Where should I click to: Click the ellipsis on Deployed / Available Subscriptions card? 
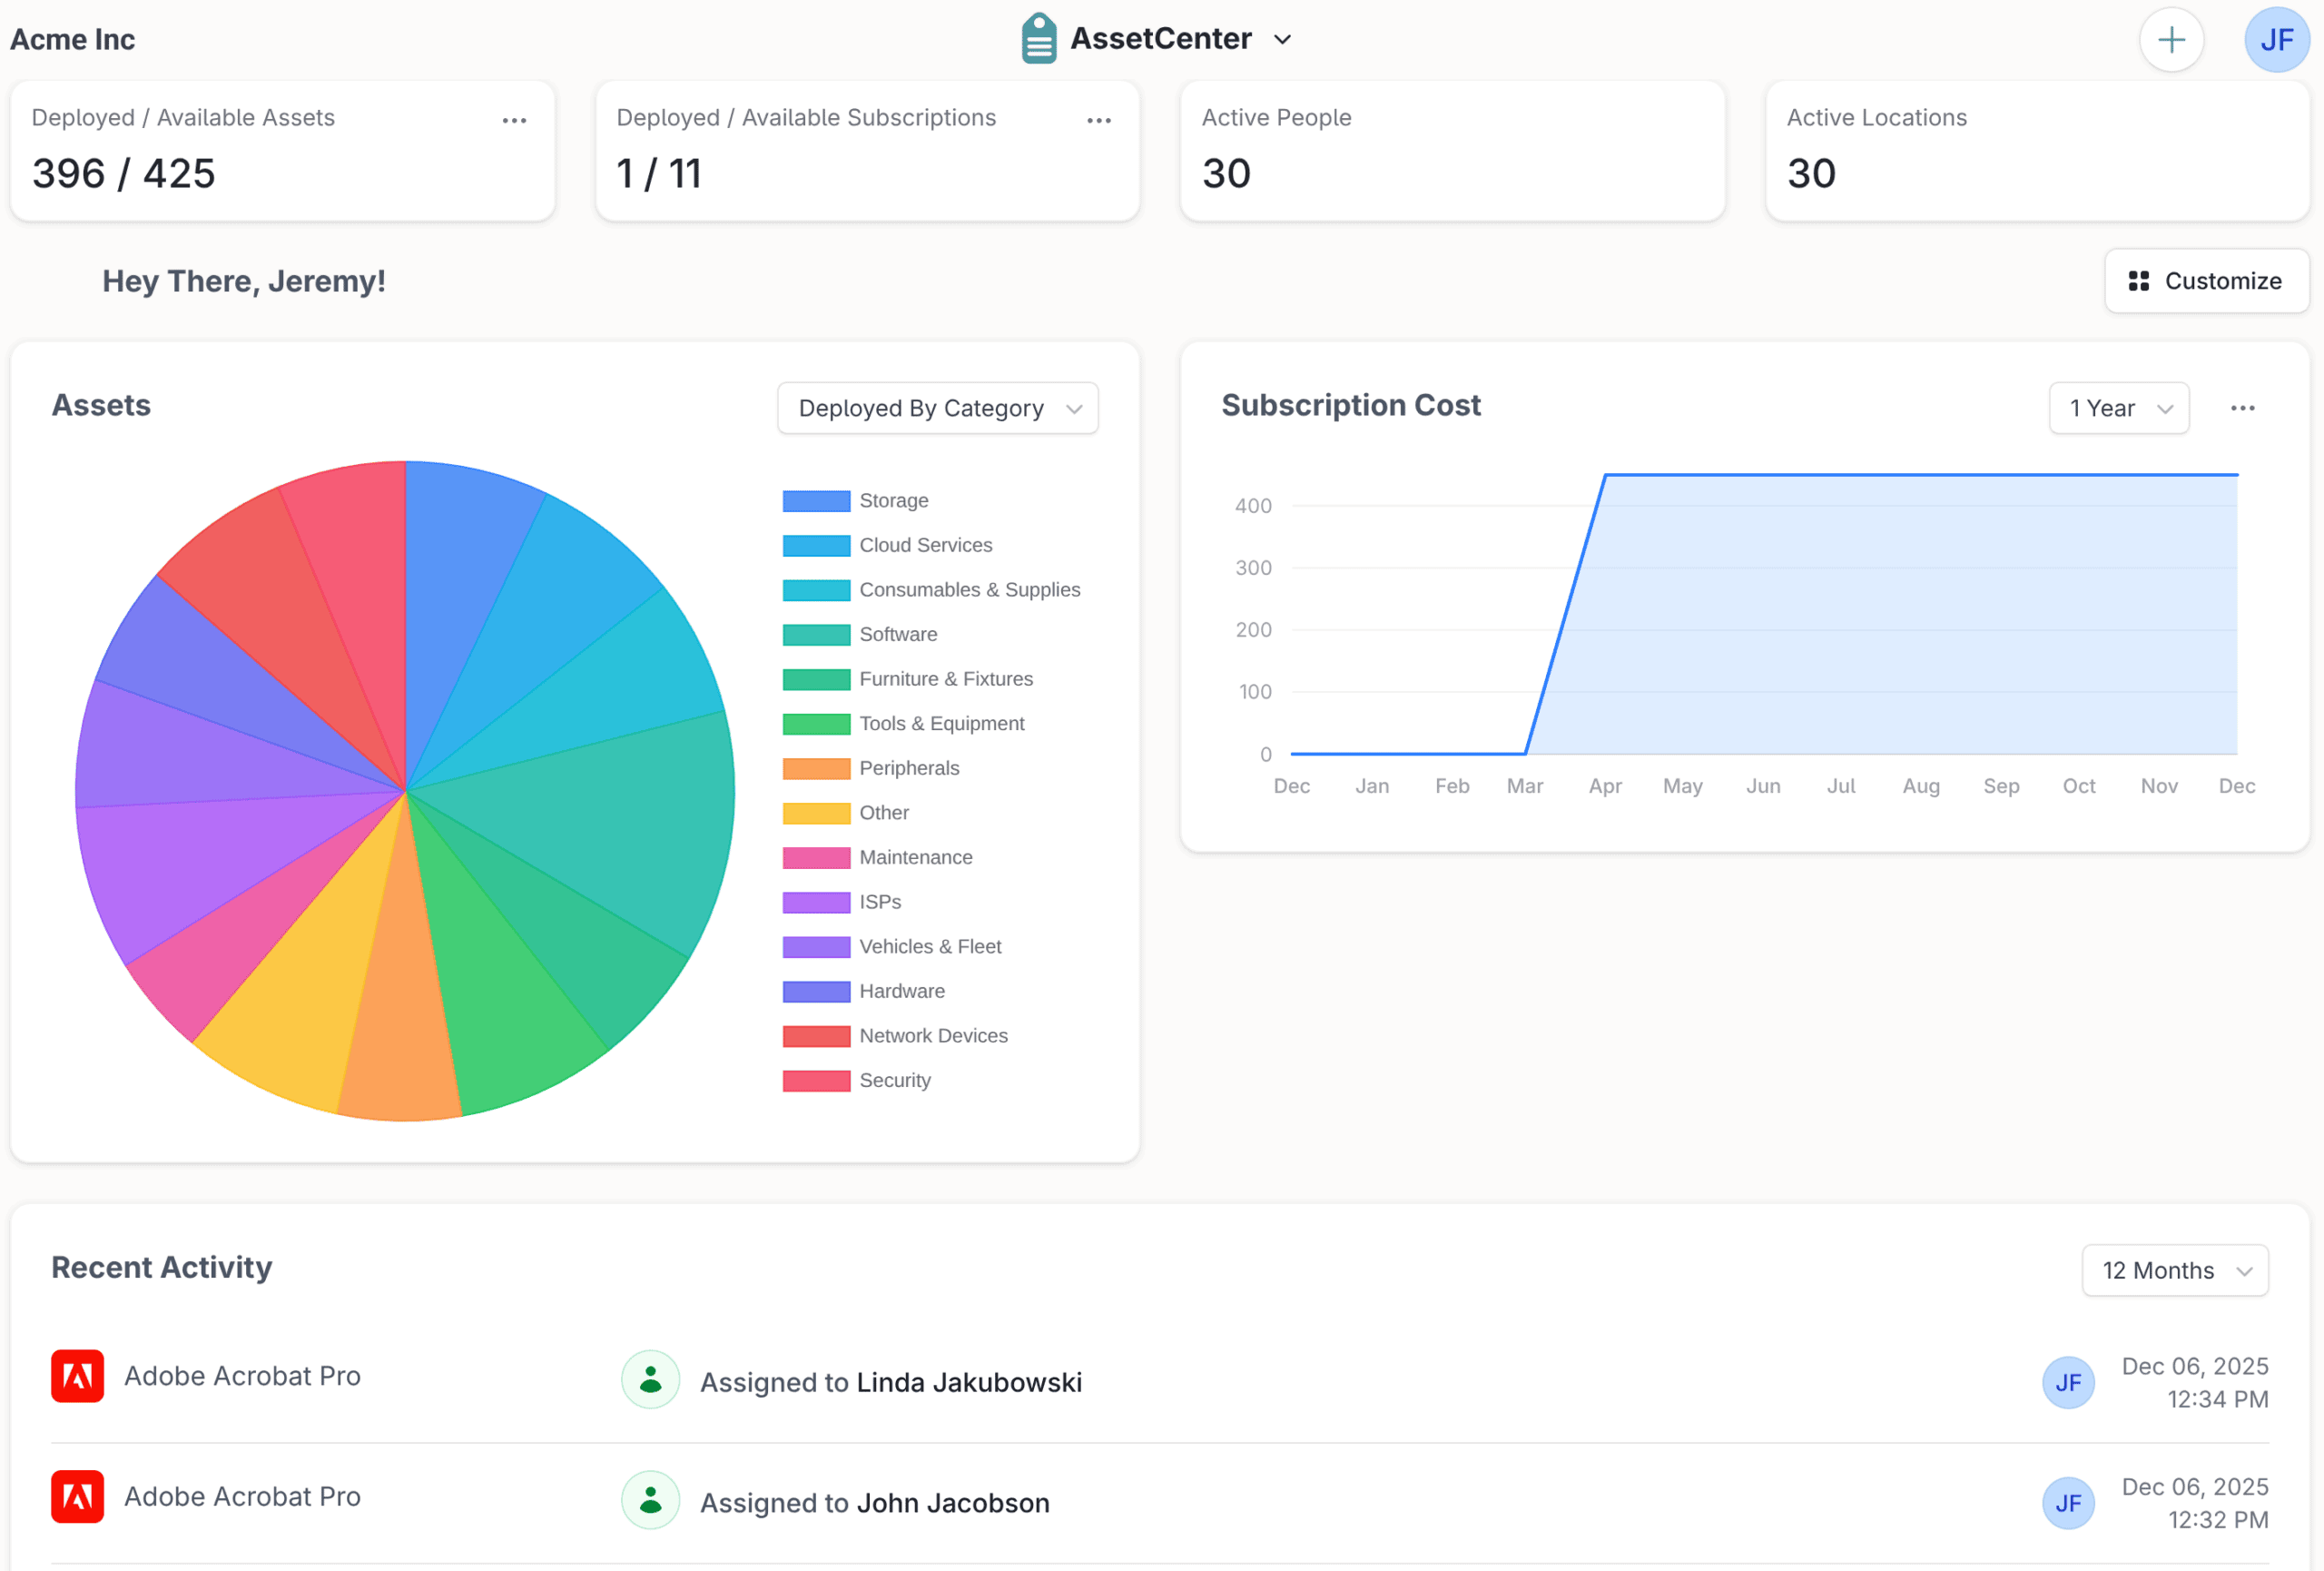[1099, 119]
